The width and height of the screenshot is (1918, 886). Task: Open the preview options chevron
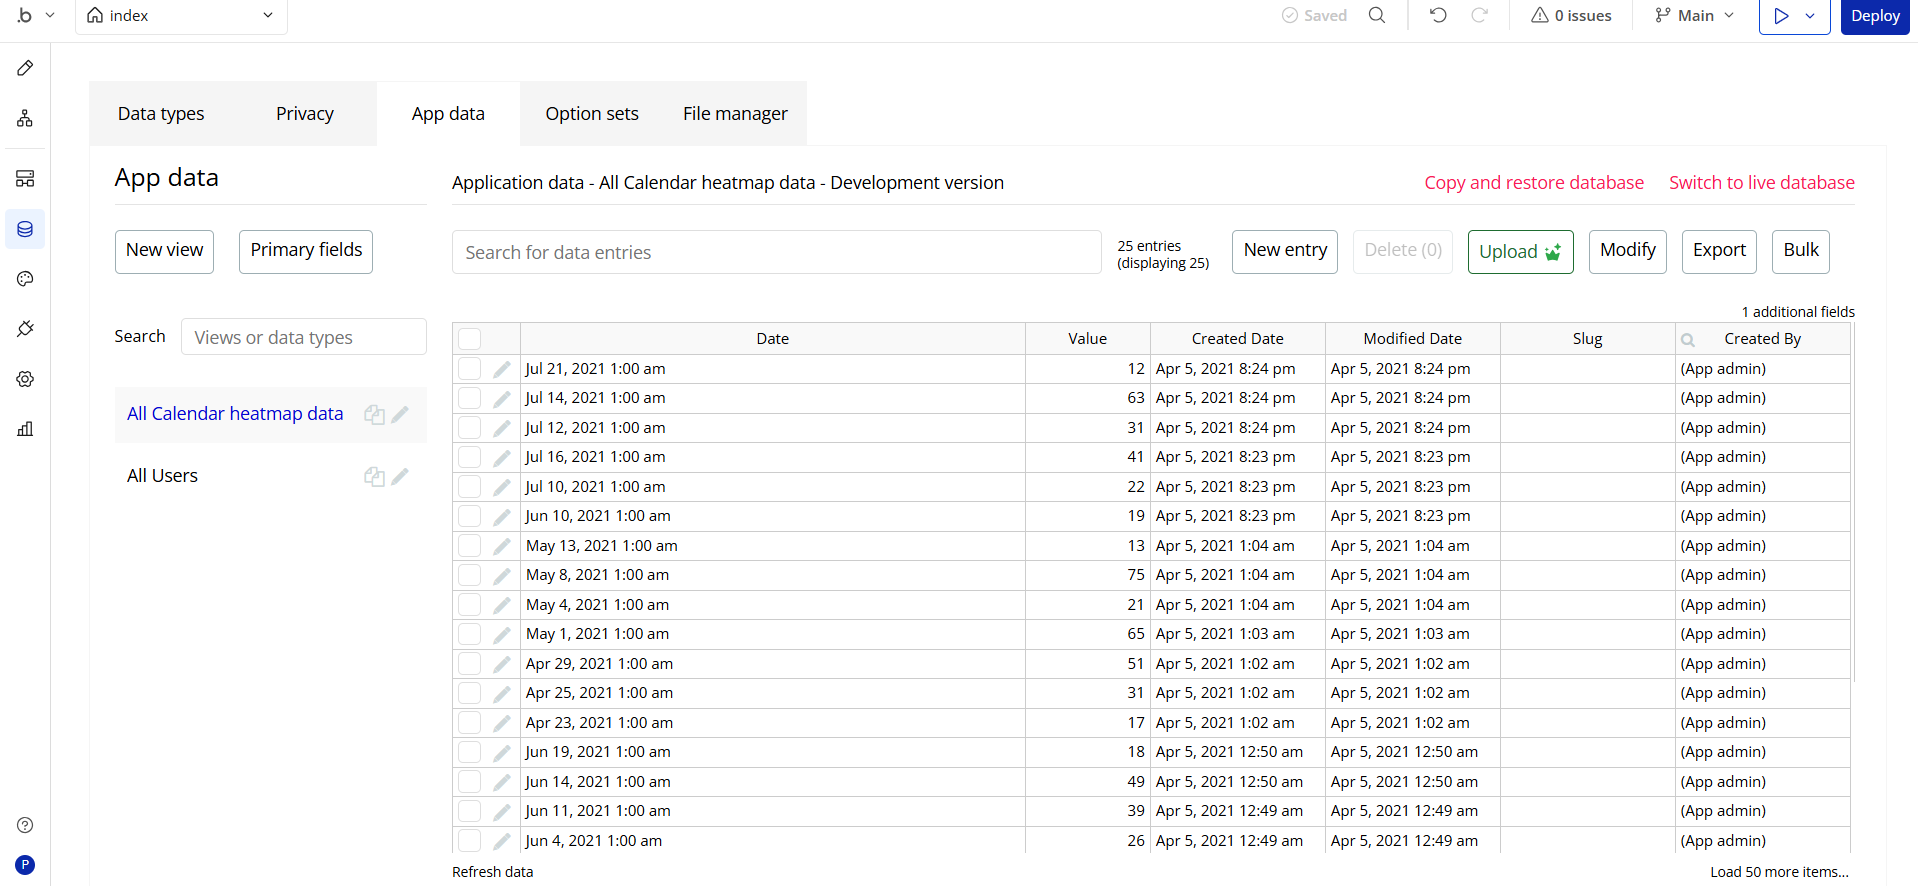point(1810,16)
